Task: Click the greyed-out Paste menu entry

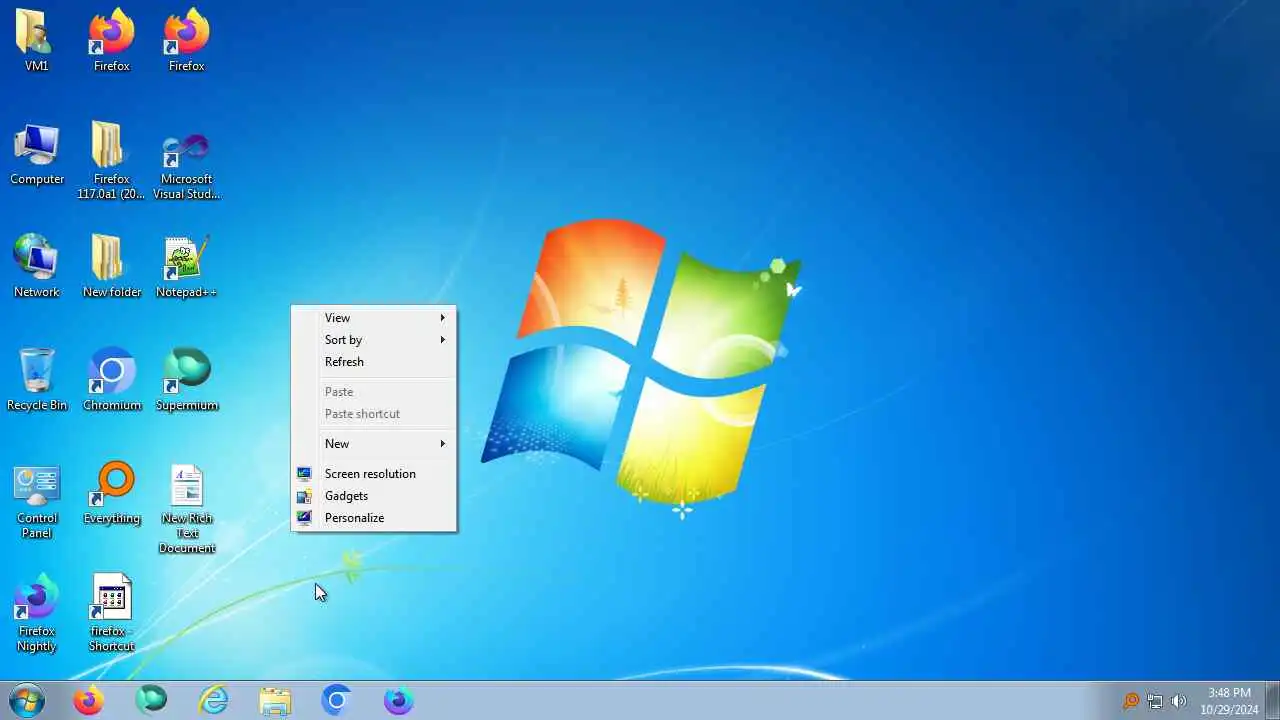Action: pyautogui.click(x=373, y=392)
